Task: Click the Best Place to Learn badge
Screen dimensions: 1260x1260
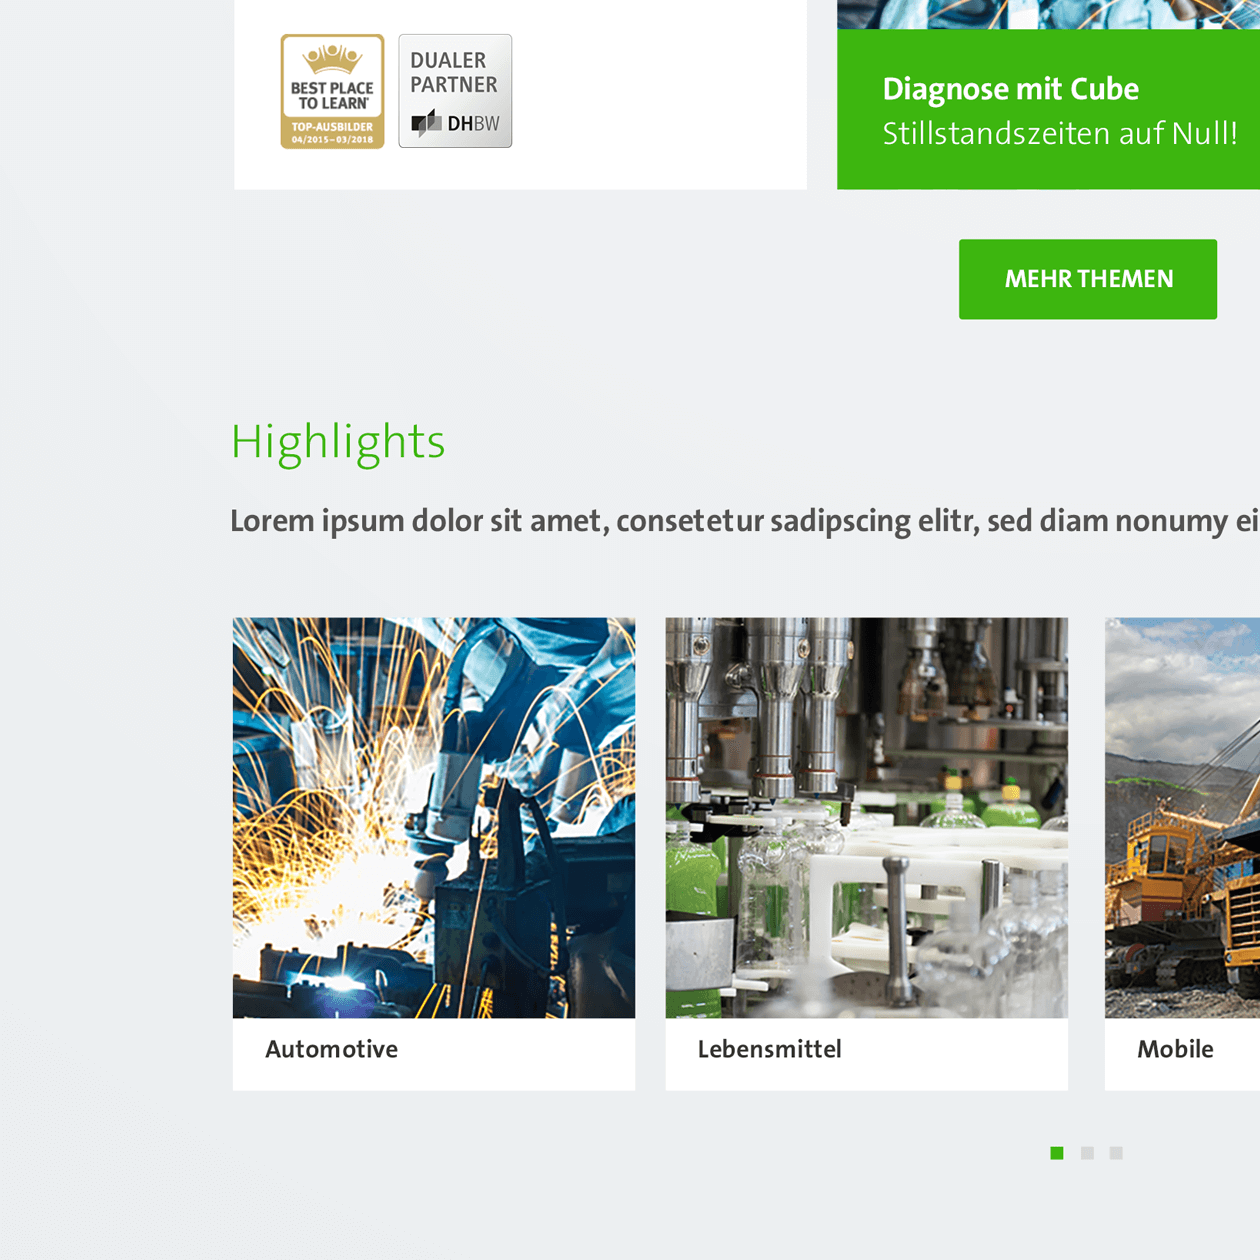Action: (332, 92)
